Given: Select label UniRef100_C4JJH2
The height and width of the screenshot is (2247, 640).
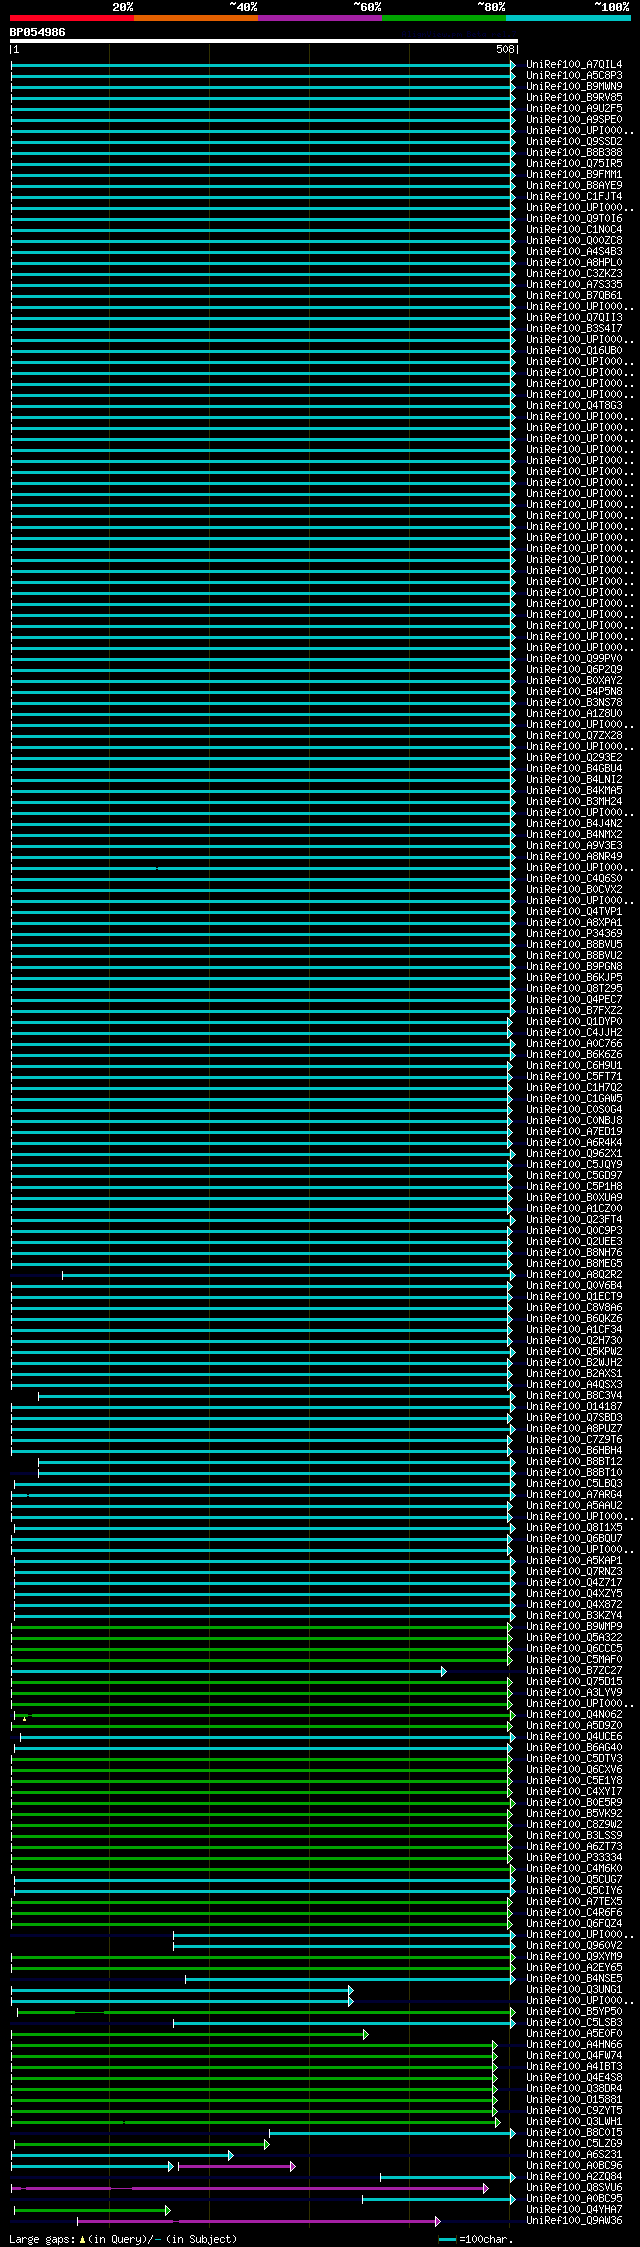Looking at the screenshot, I should [574, 1033].
